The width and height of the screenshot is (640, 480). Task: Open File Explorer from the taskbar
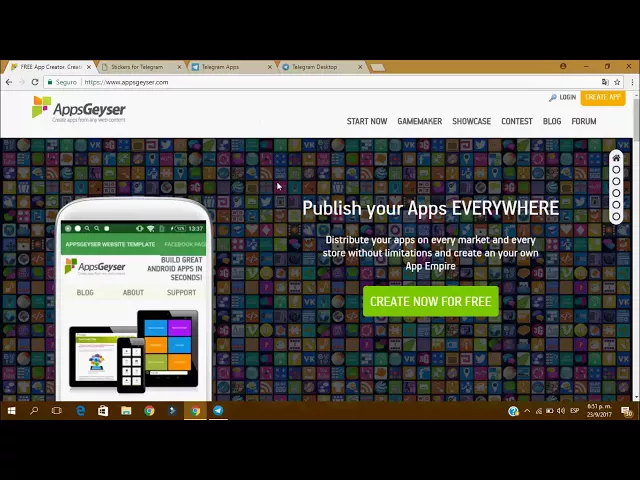[126, 411]
